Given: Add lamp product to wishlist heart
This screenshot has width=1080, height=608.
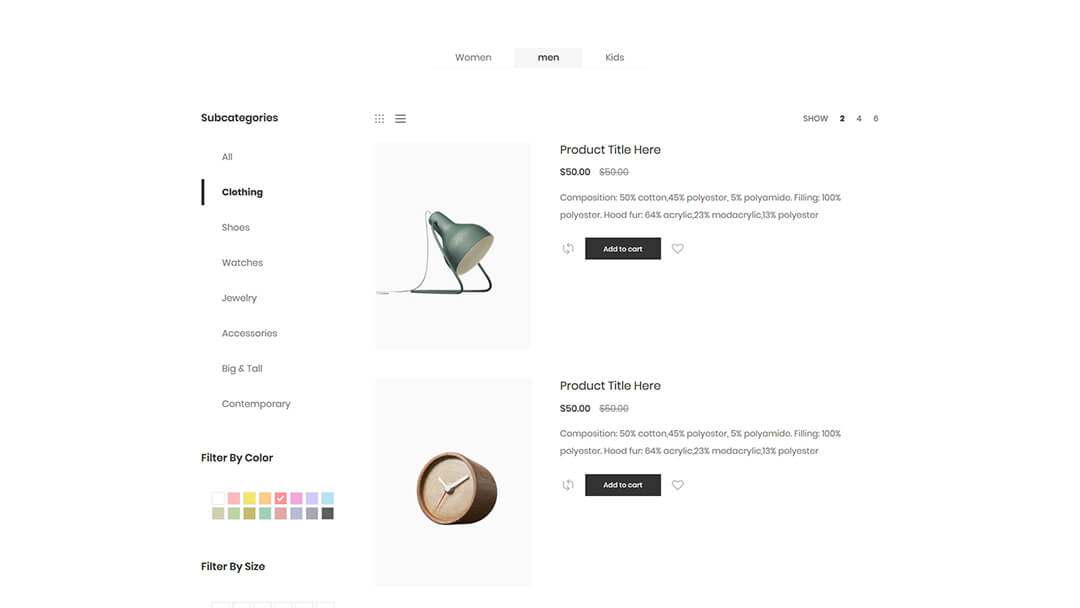Looking at the screenshot, I should click(678, 249).
